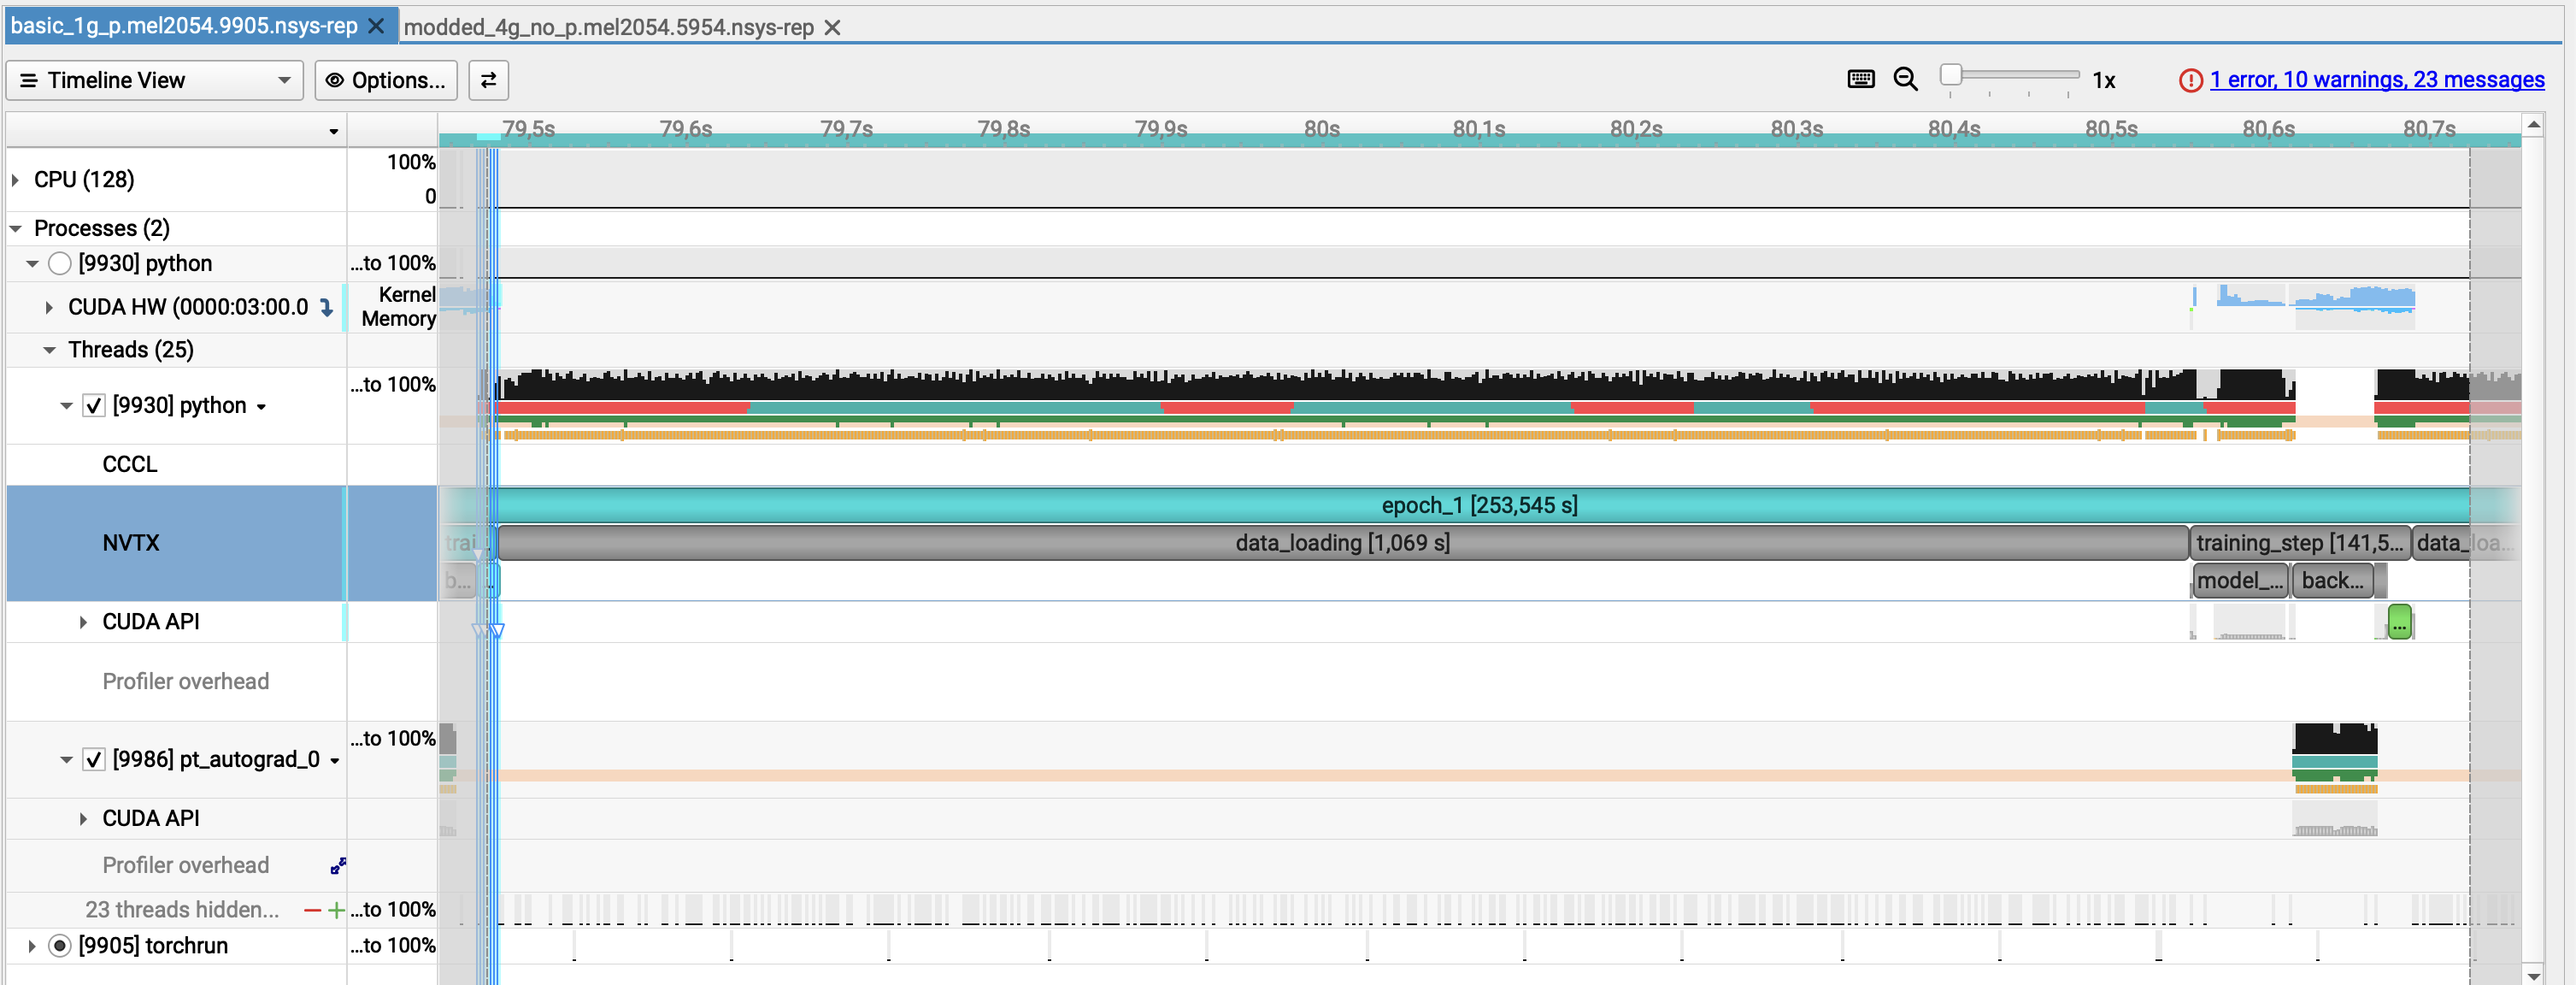Click the red error alert icon

(2190, 80)
